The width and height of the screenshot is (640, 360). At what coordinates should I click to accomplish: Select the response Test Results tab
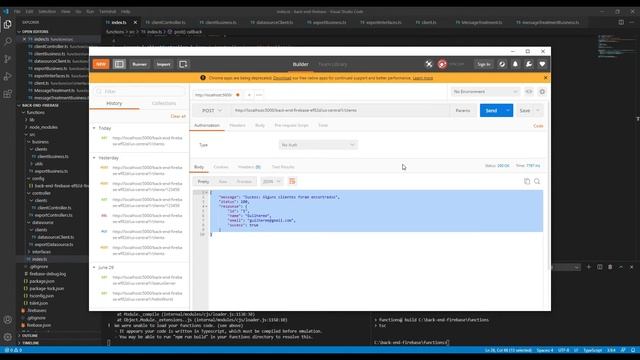(283, 167)
